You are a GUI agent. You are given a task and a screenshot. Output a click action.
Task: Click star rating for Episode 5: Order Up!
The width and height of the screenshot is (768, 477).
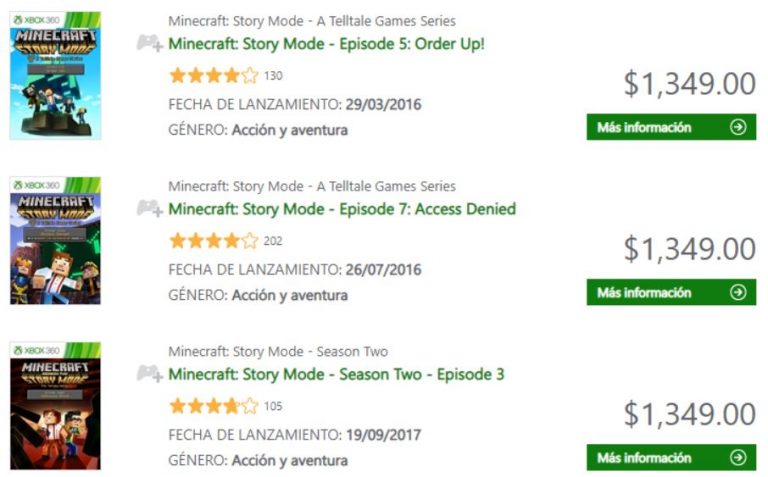pos(213,75)
